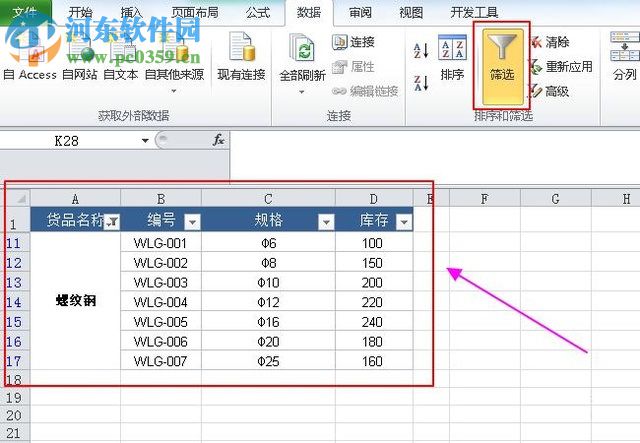Screen dimensions: 640x443
Task: Click the fx insert function button
Action: 218,140
